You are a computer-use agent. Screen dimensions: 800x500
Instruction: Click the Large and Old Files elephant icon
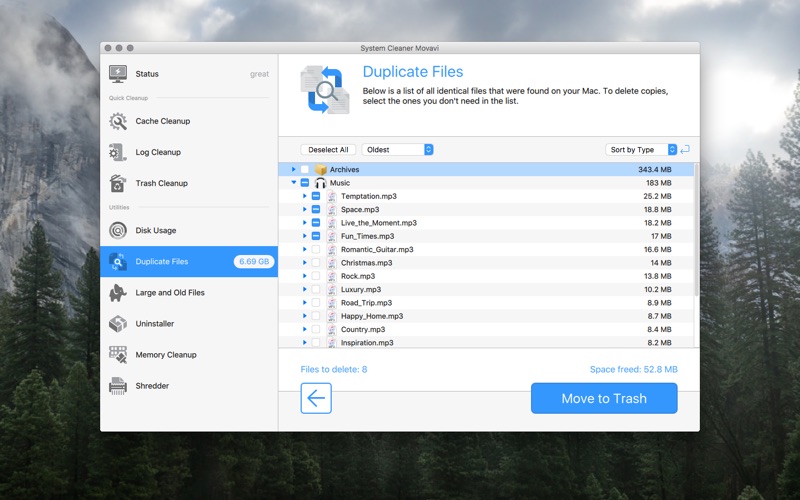(118, 293)
